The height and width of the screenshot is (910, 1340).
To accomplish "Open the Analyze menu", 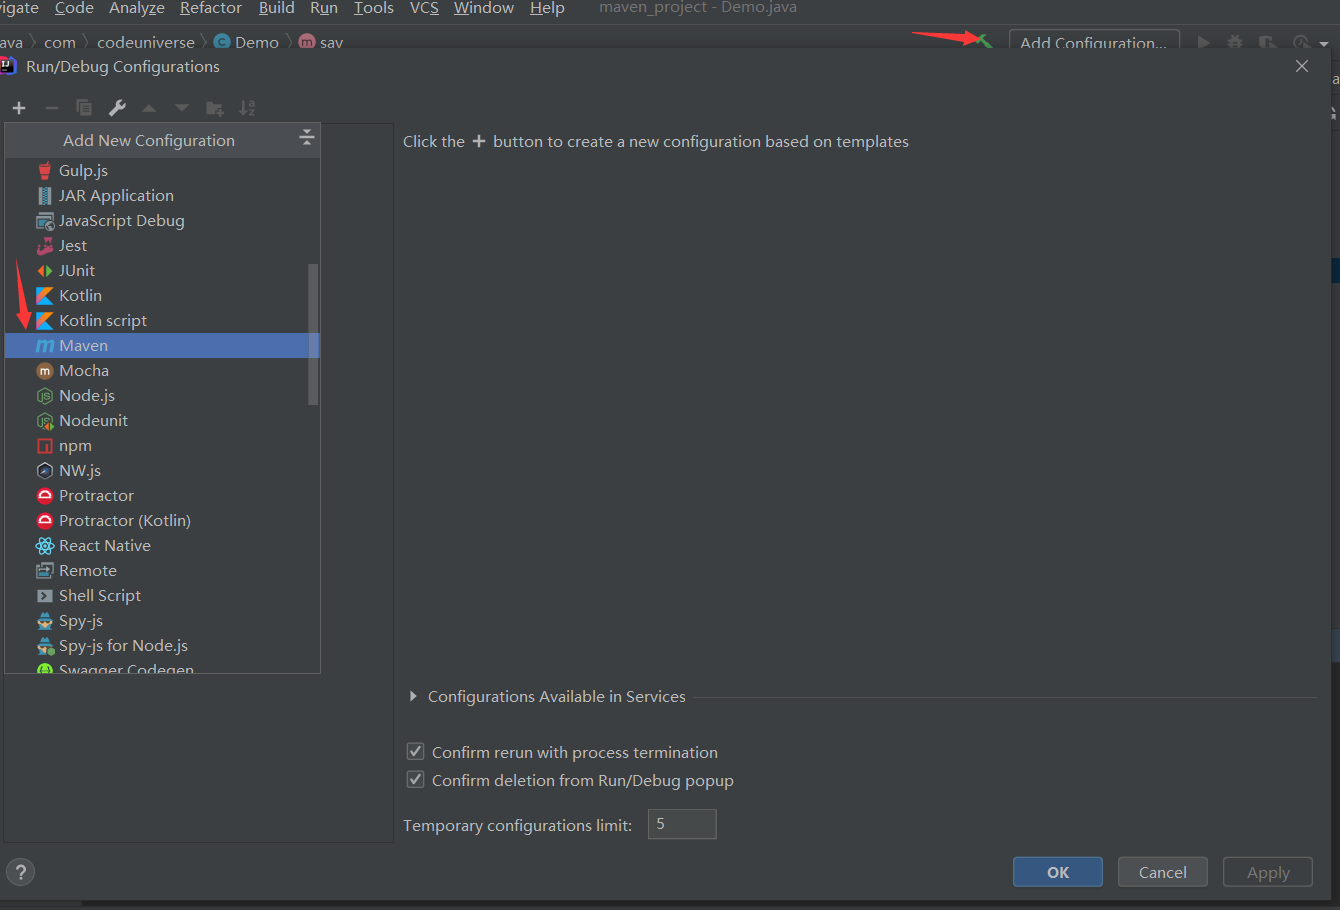I will (x=137, y=8).
